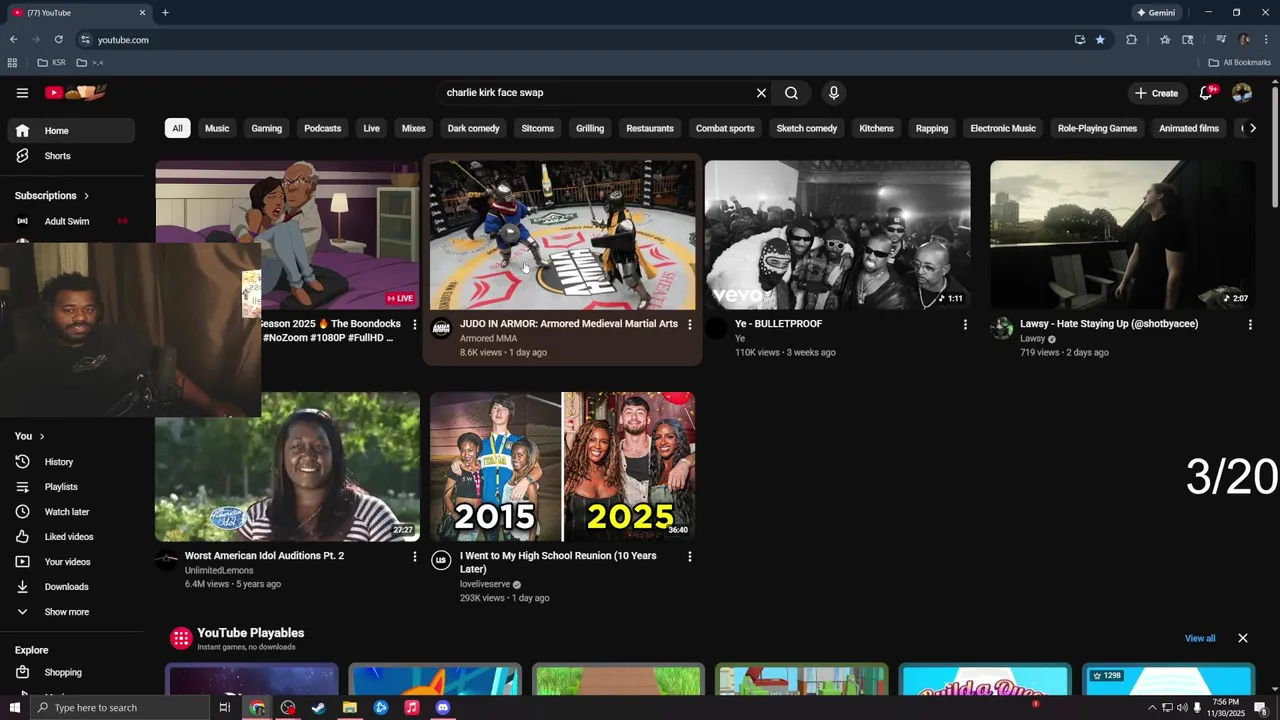Play the 2015 vs 2025 reunion thumbnail
The width and height of the screenshot is (1280, 720).
pyautogui.click(x=562, y=467)
